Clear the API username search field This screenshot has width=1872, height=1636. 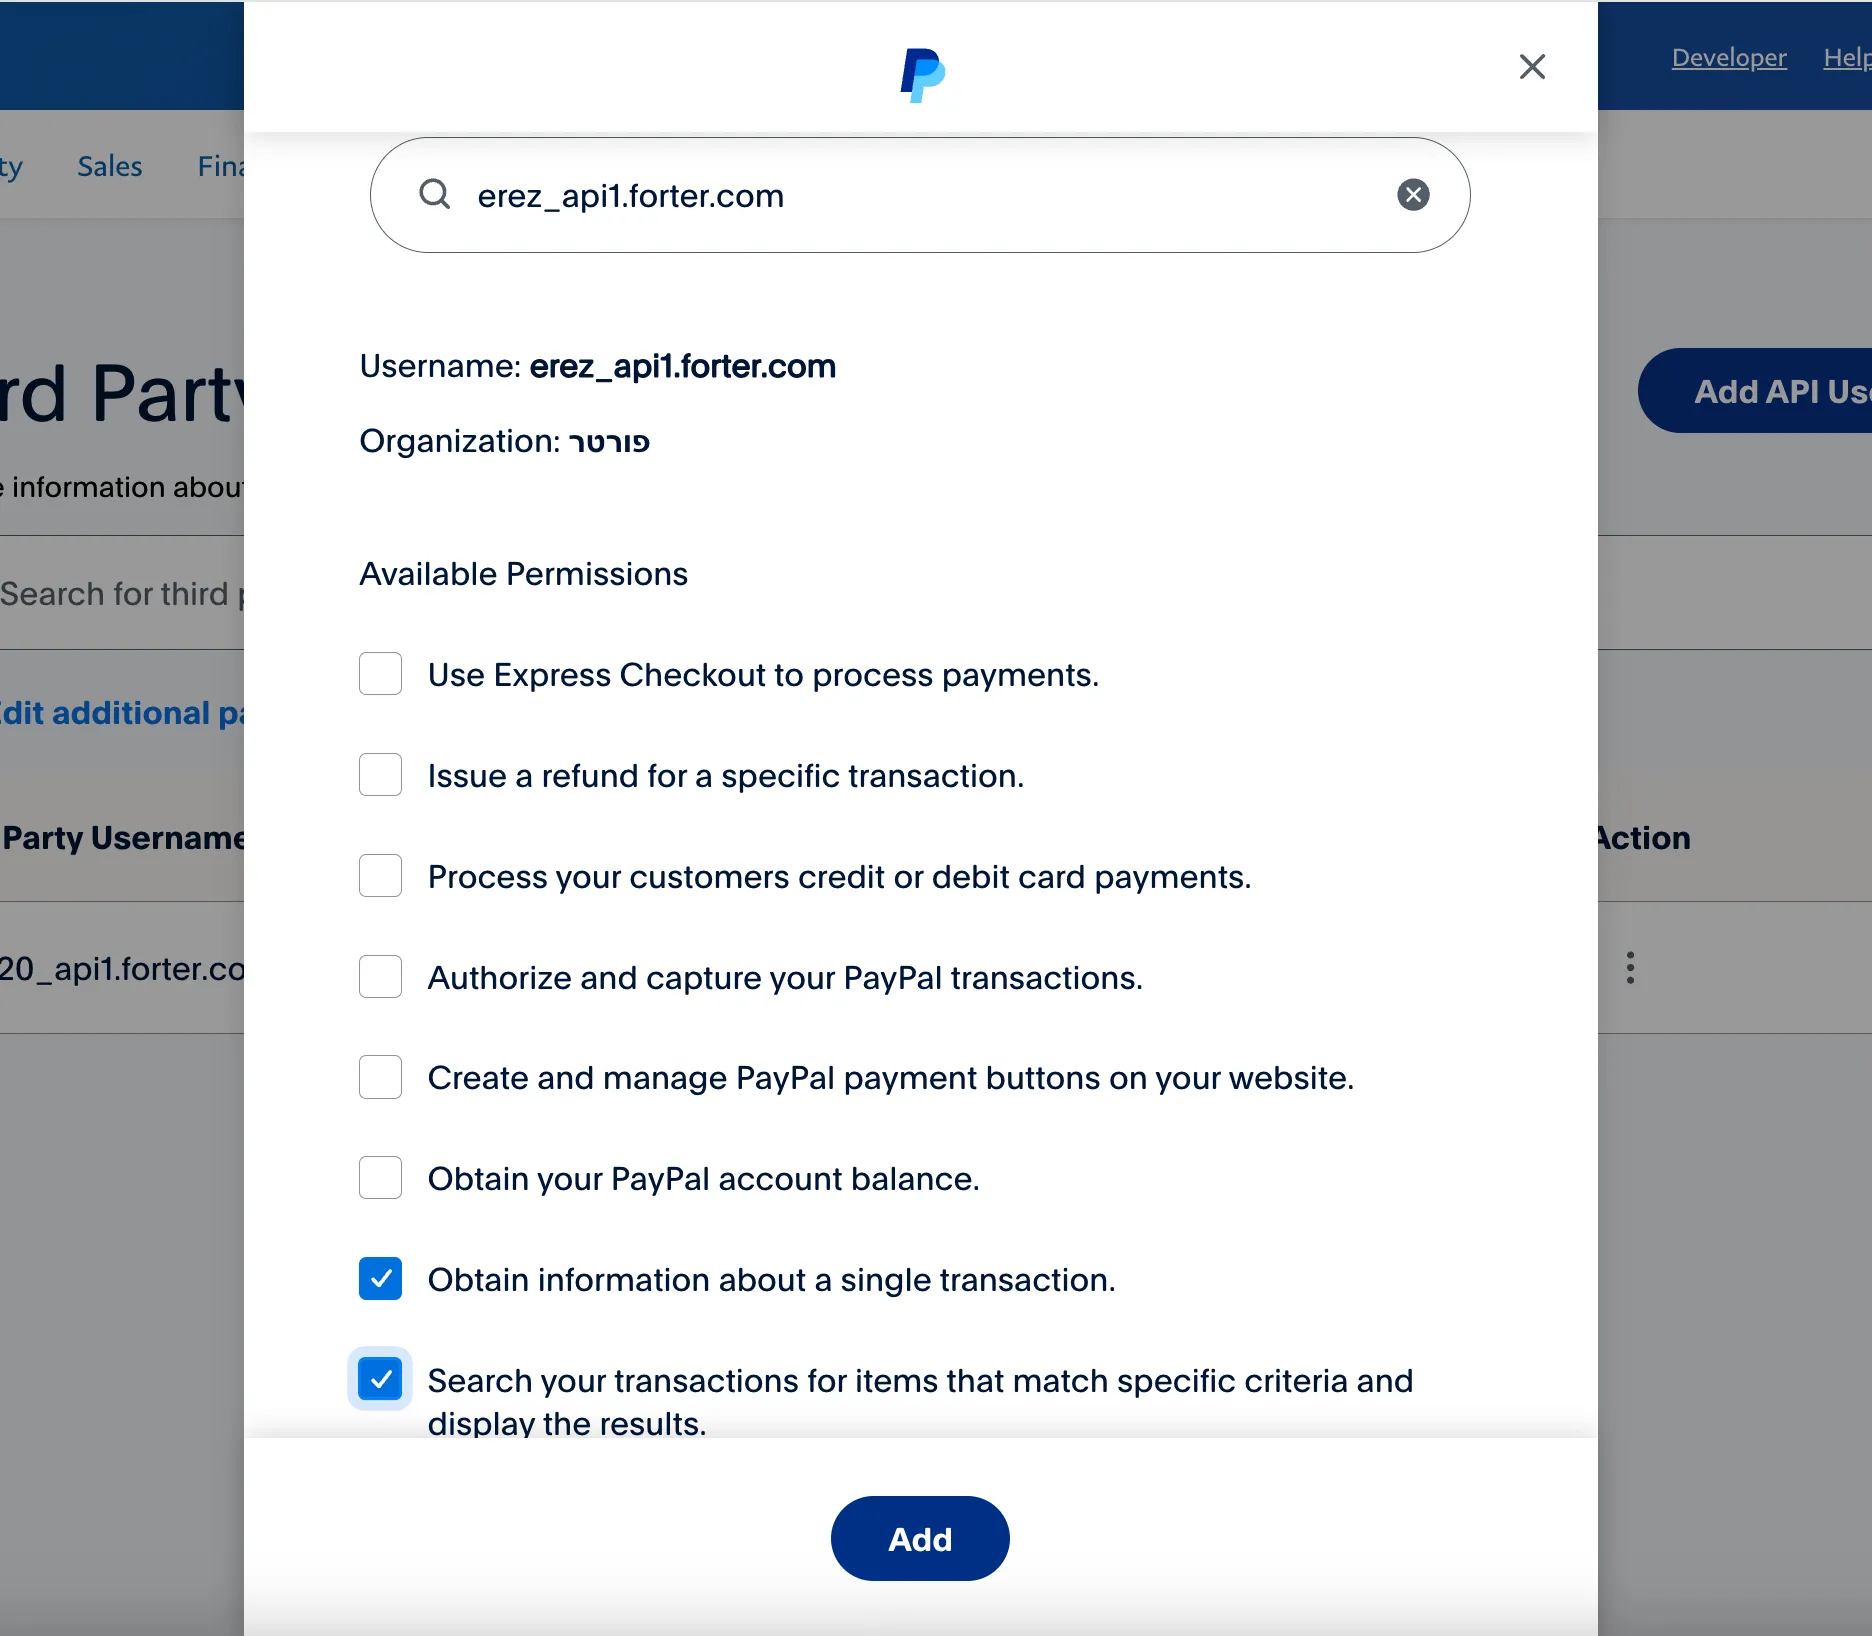click(x=1413, y=195)
